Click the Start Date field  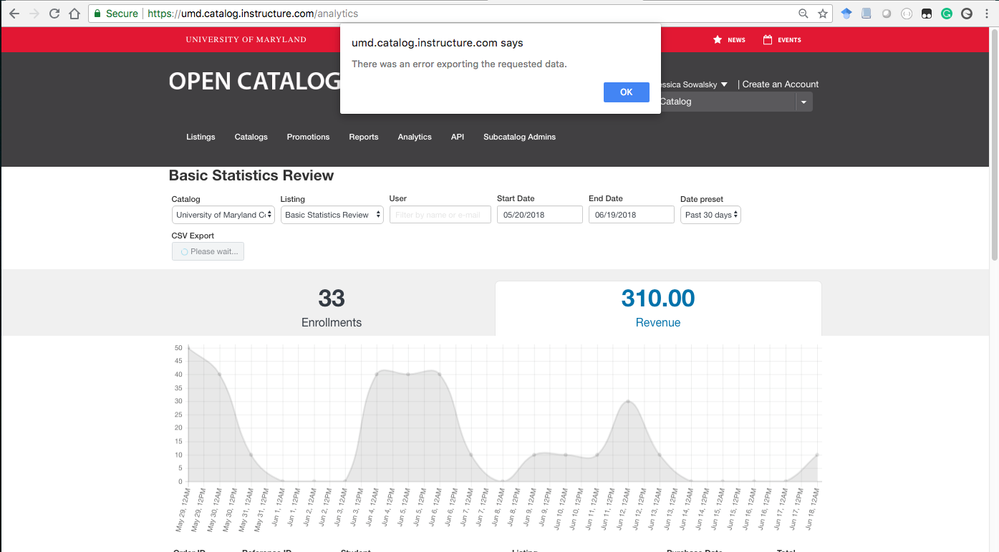(539, 215)
